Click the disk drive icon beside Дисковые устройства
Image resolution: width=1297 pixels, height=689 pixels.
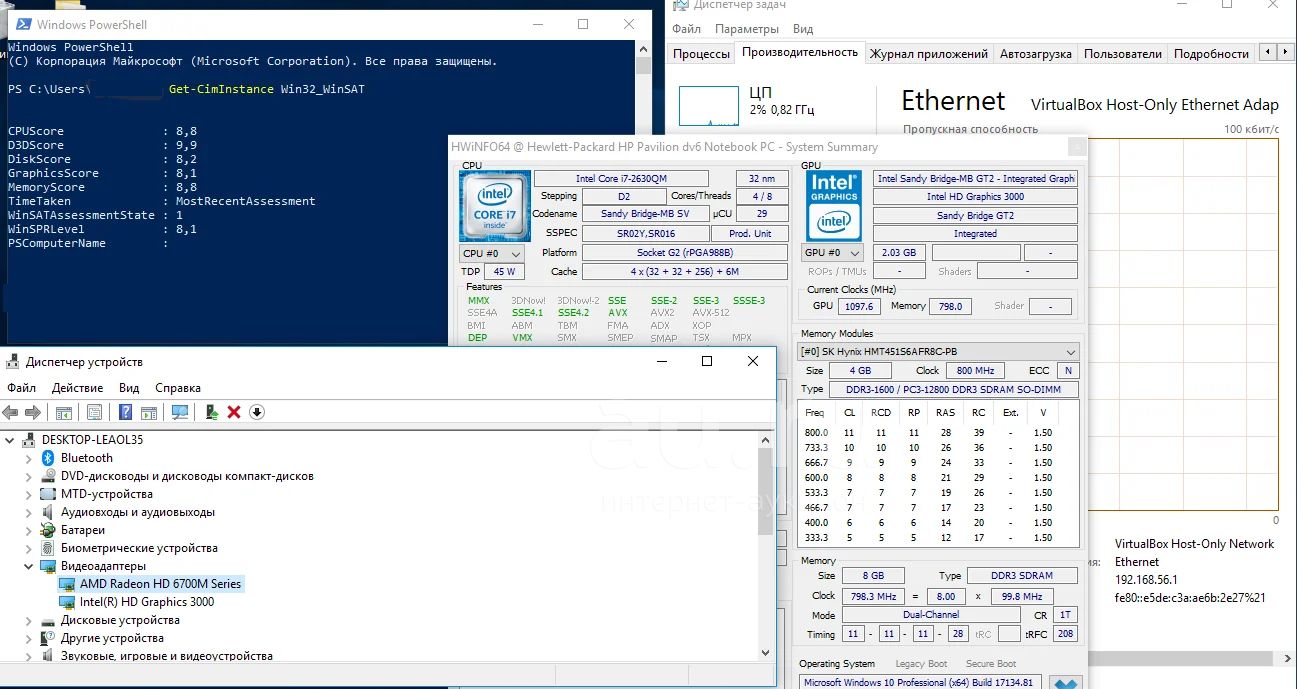coord(47,620)
